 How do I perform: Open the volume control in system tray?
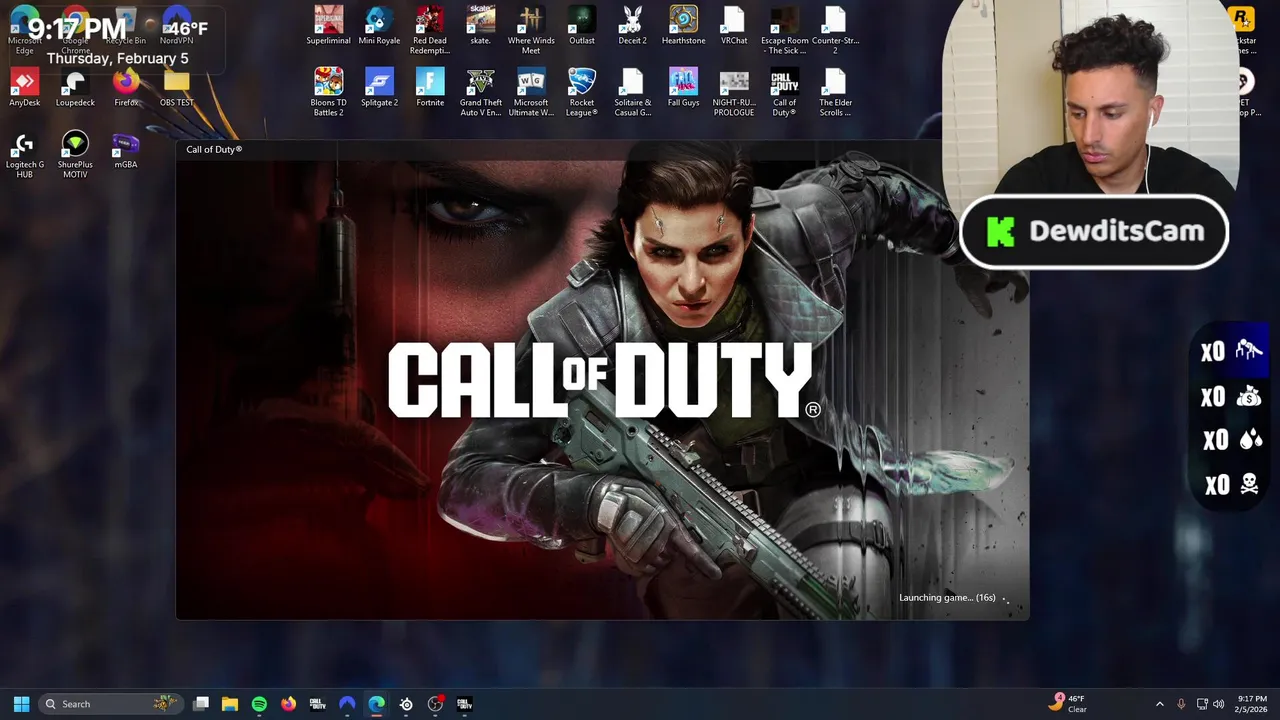coord(1218,704)
